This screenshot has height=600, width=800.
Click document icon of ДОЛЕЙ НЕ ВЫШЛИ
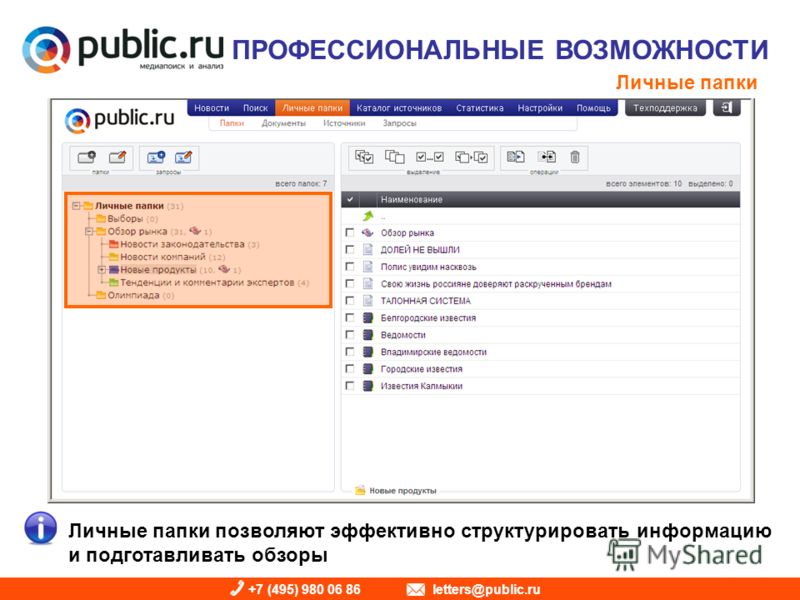[367, 249]
